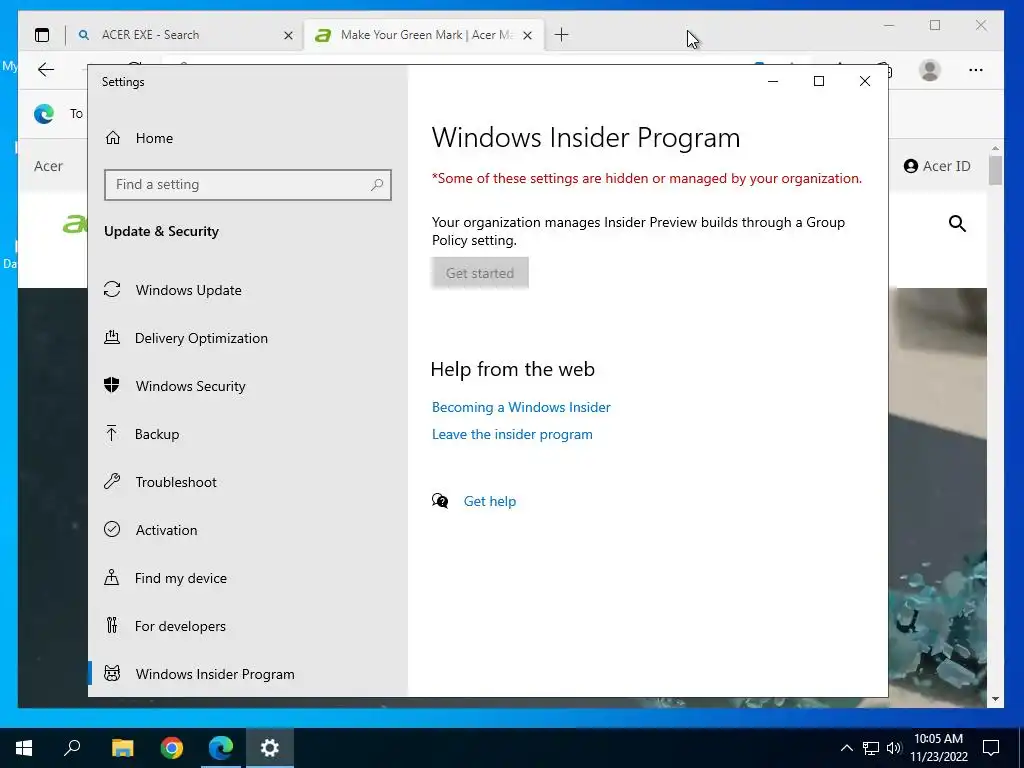Open Activation settings page

tap(248, 530)
